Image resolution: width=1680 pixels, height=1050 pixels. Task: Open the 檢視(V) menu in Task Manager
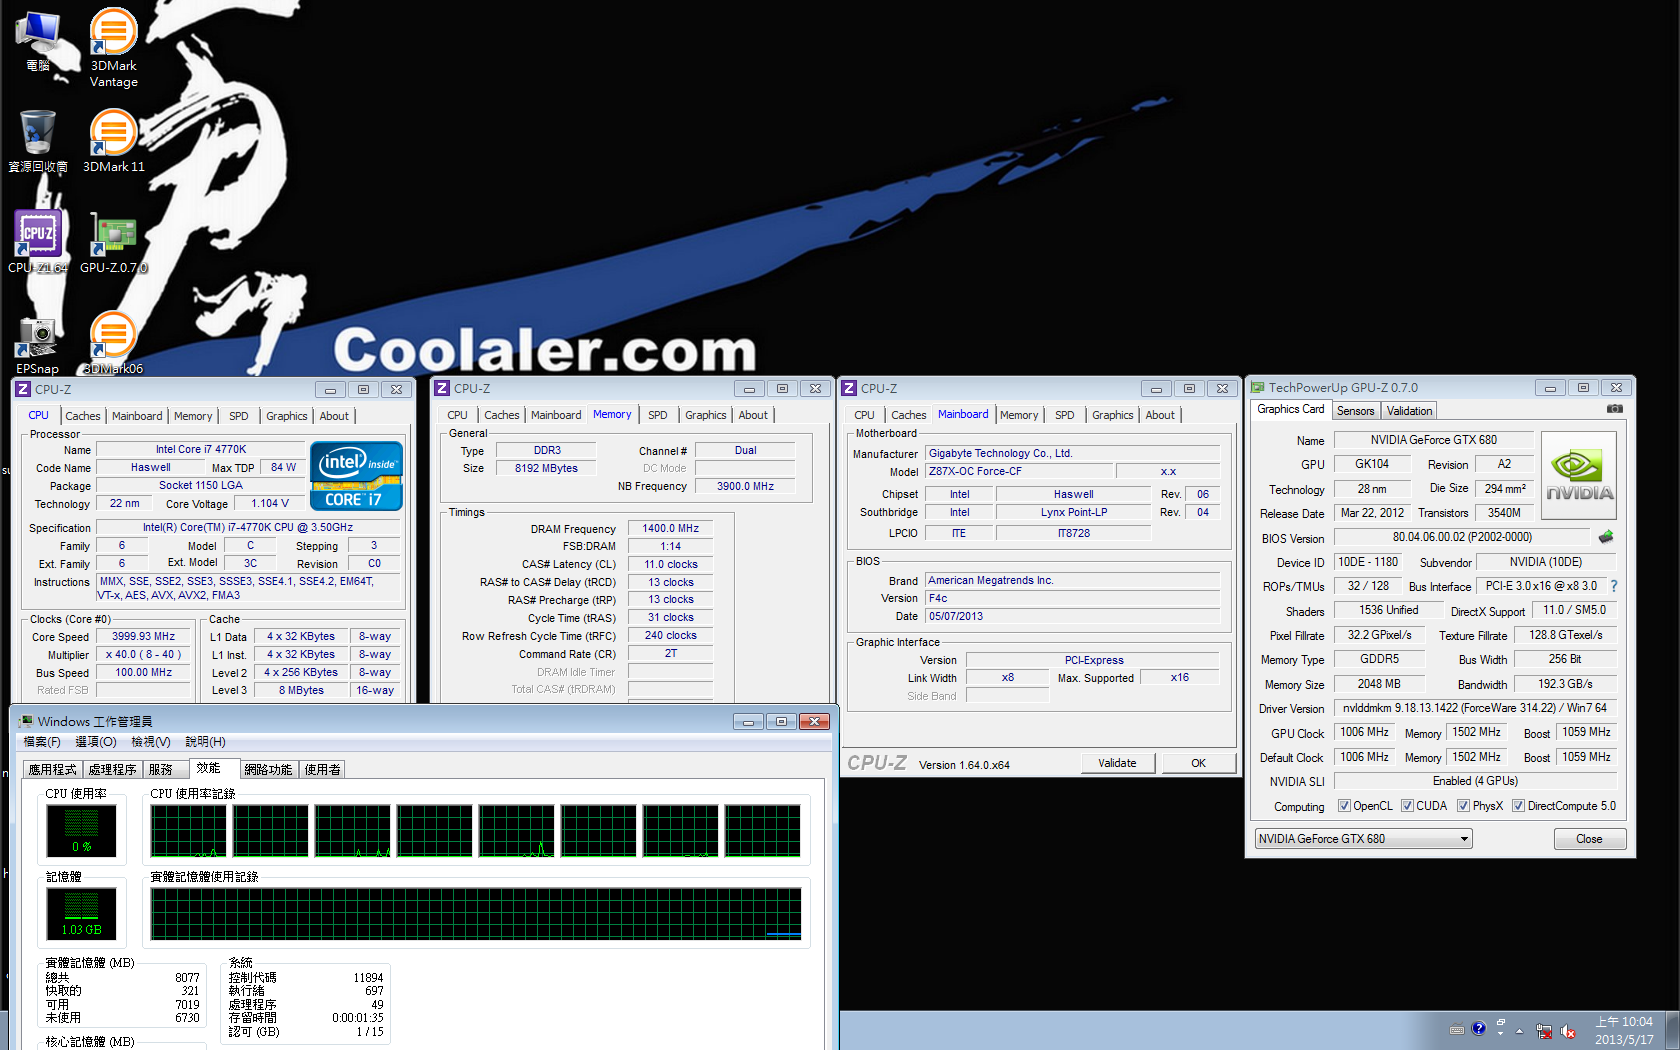[151, 742]
